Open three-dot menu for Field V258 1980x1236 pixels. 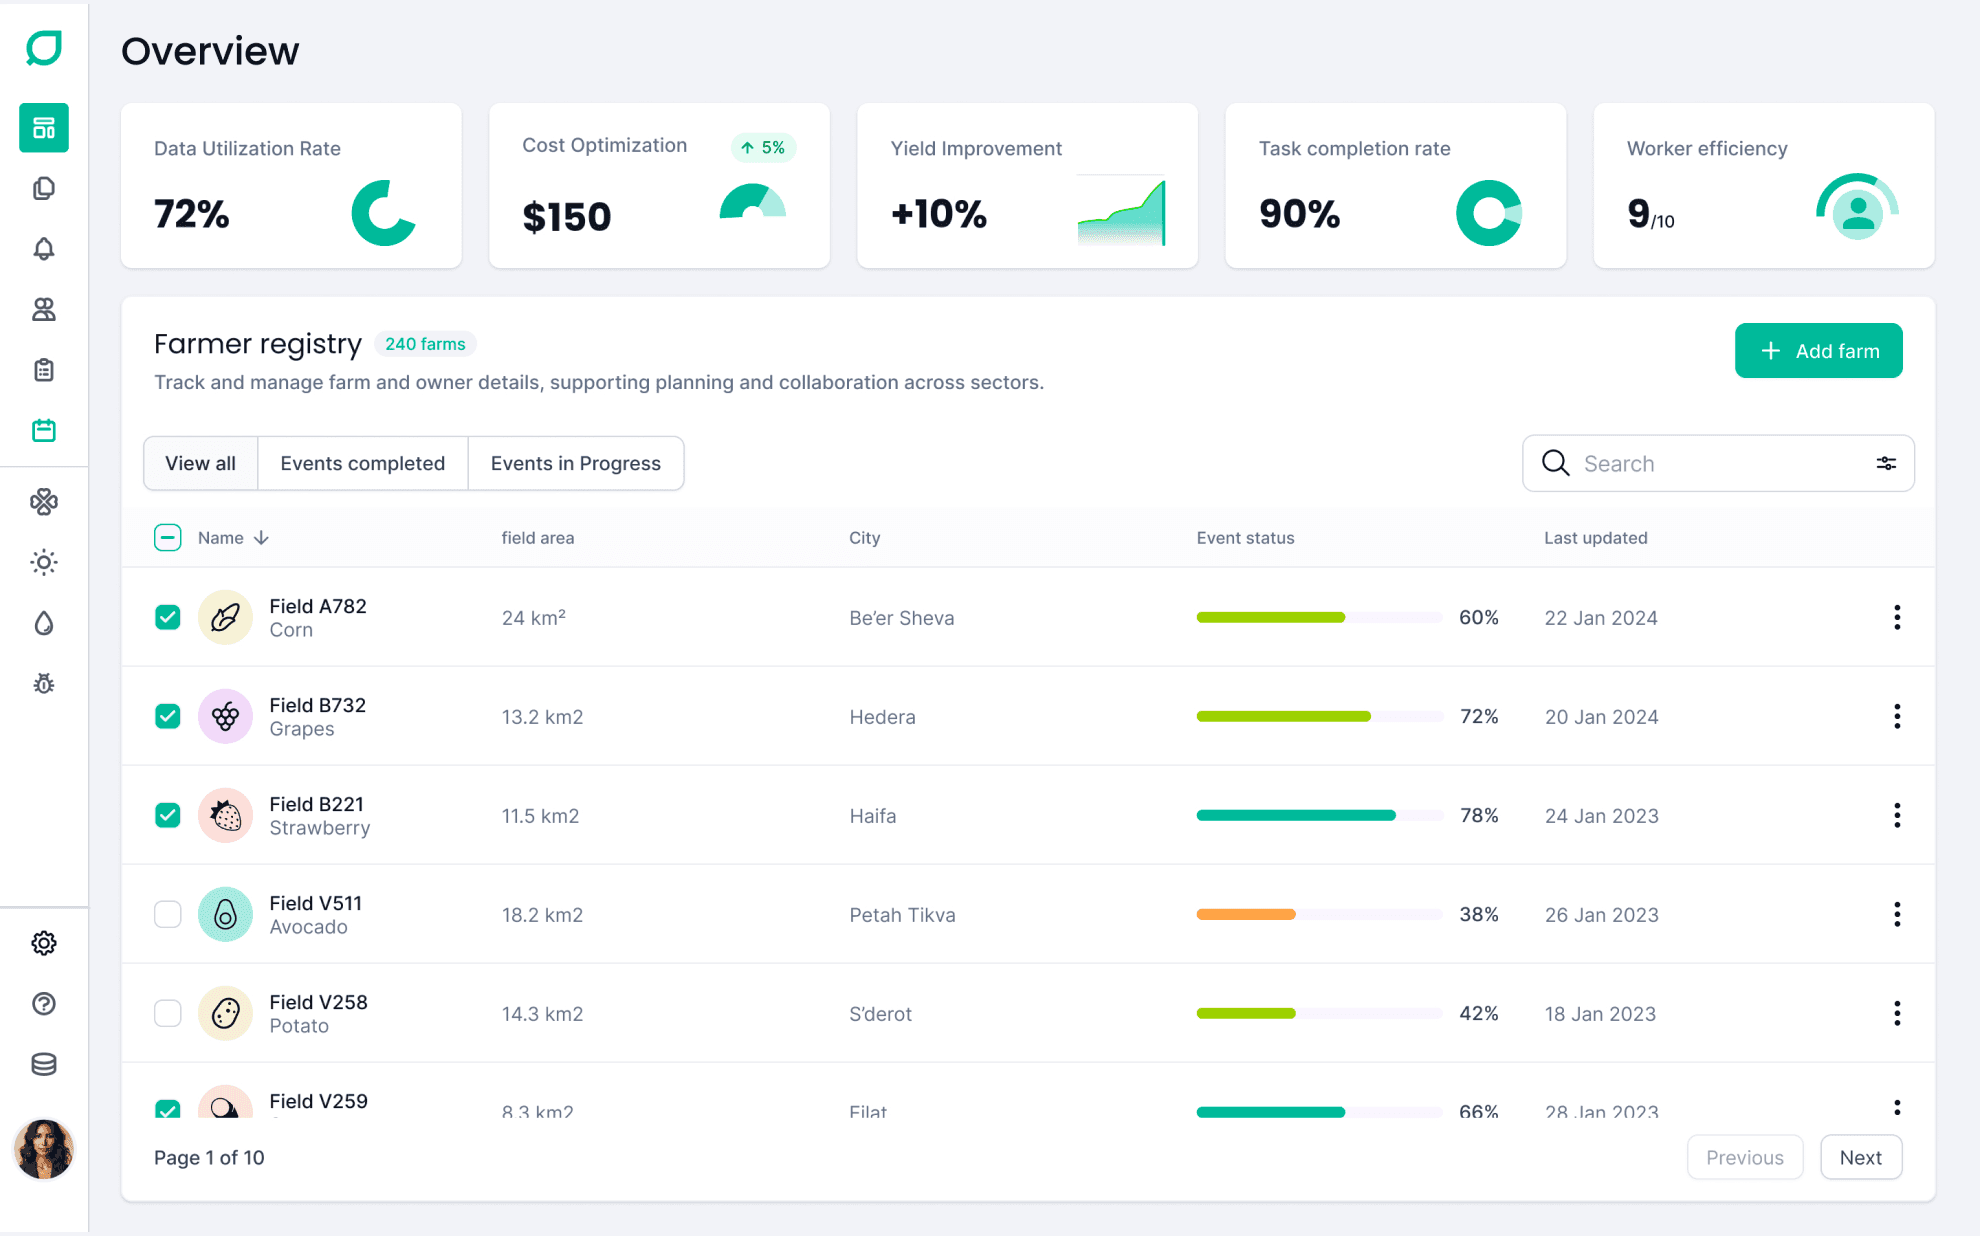pos(1896,1013)
